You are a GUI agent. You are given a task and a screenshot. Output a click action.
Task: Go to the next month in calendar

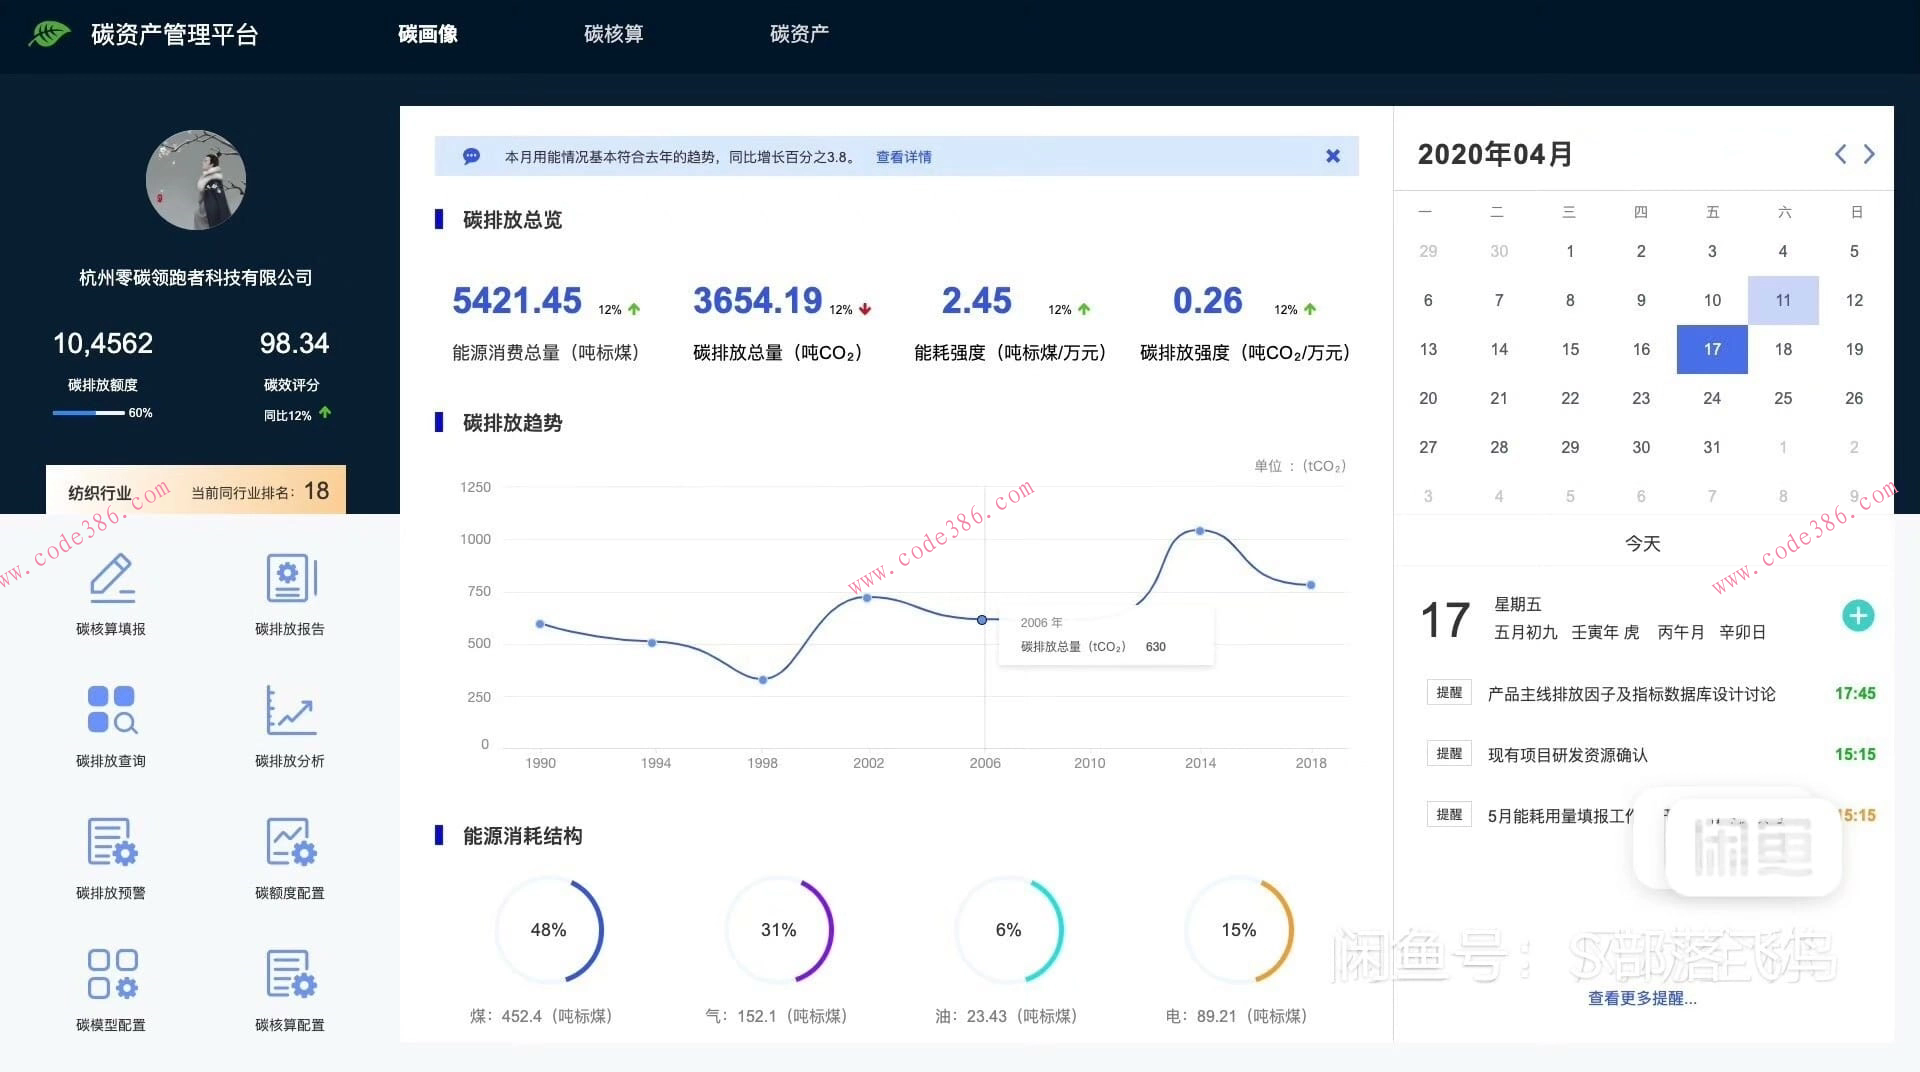(1870, 154)
